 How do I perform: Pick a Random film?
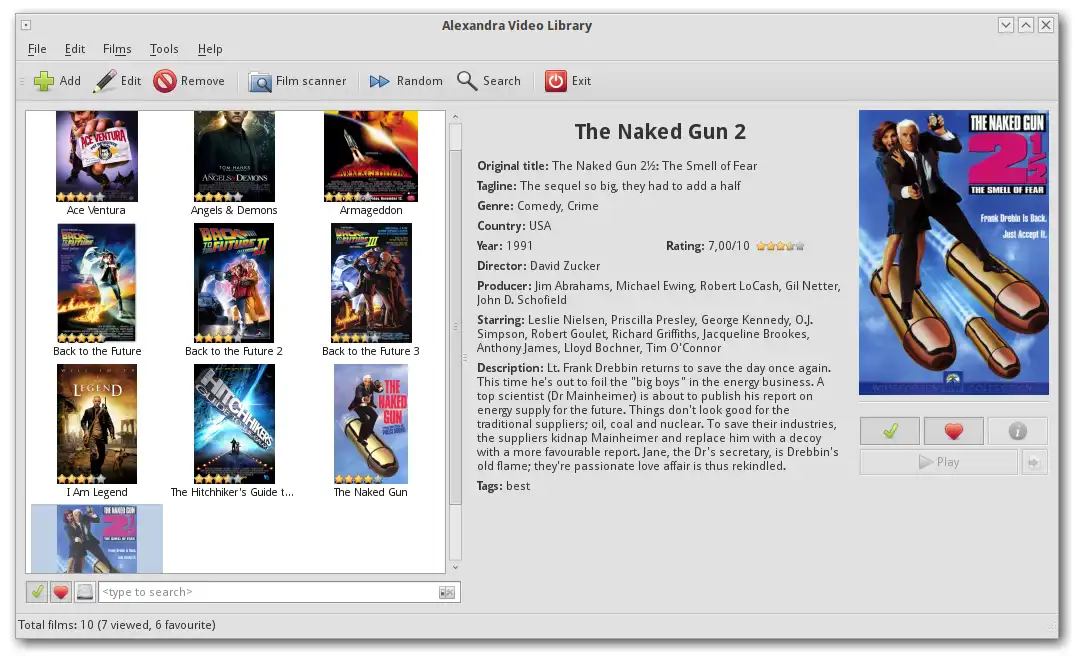(x=406, y=81)
